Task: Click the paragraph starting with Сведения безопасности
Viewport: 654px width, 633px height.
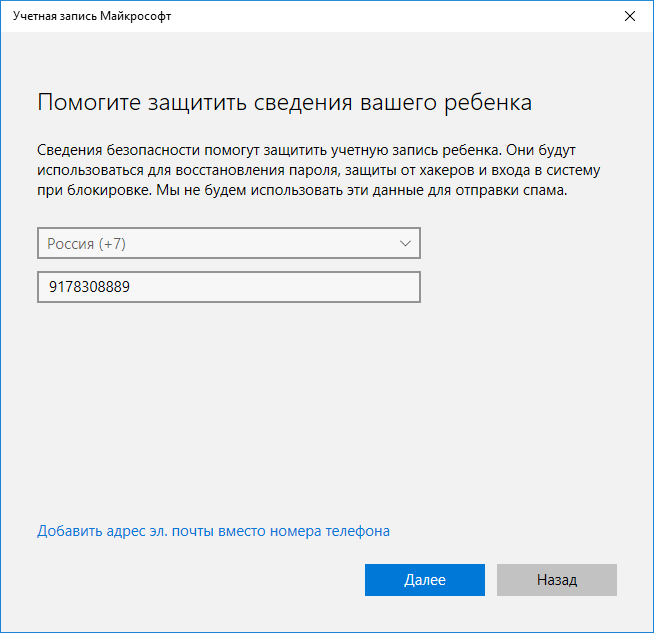Action: tap(319, 170)
